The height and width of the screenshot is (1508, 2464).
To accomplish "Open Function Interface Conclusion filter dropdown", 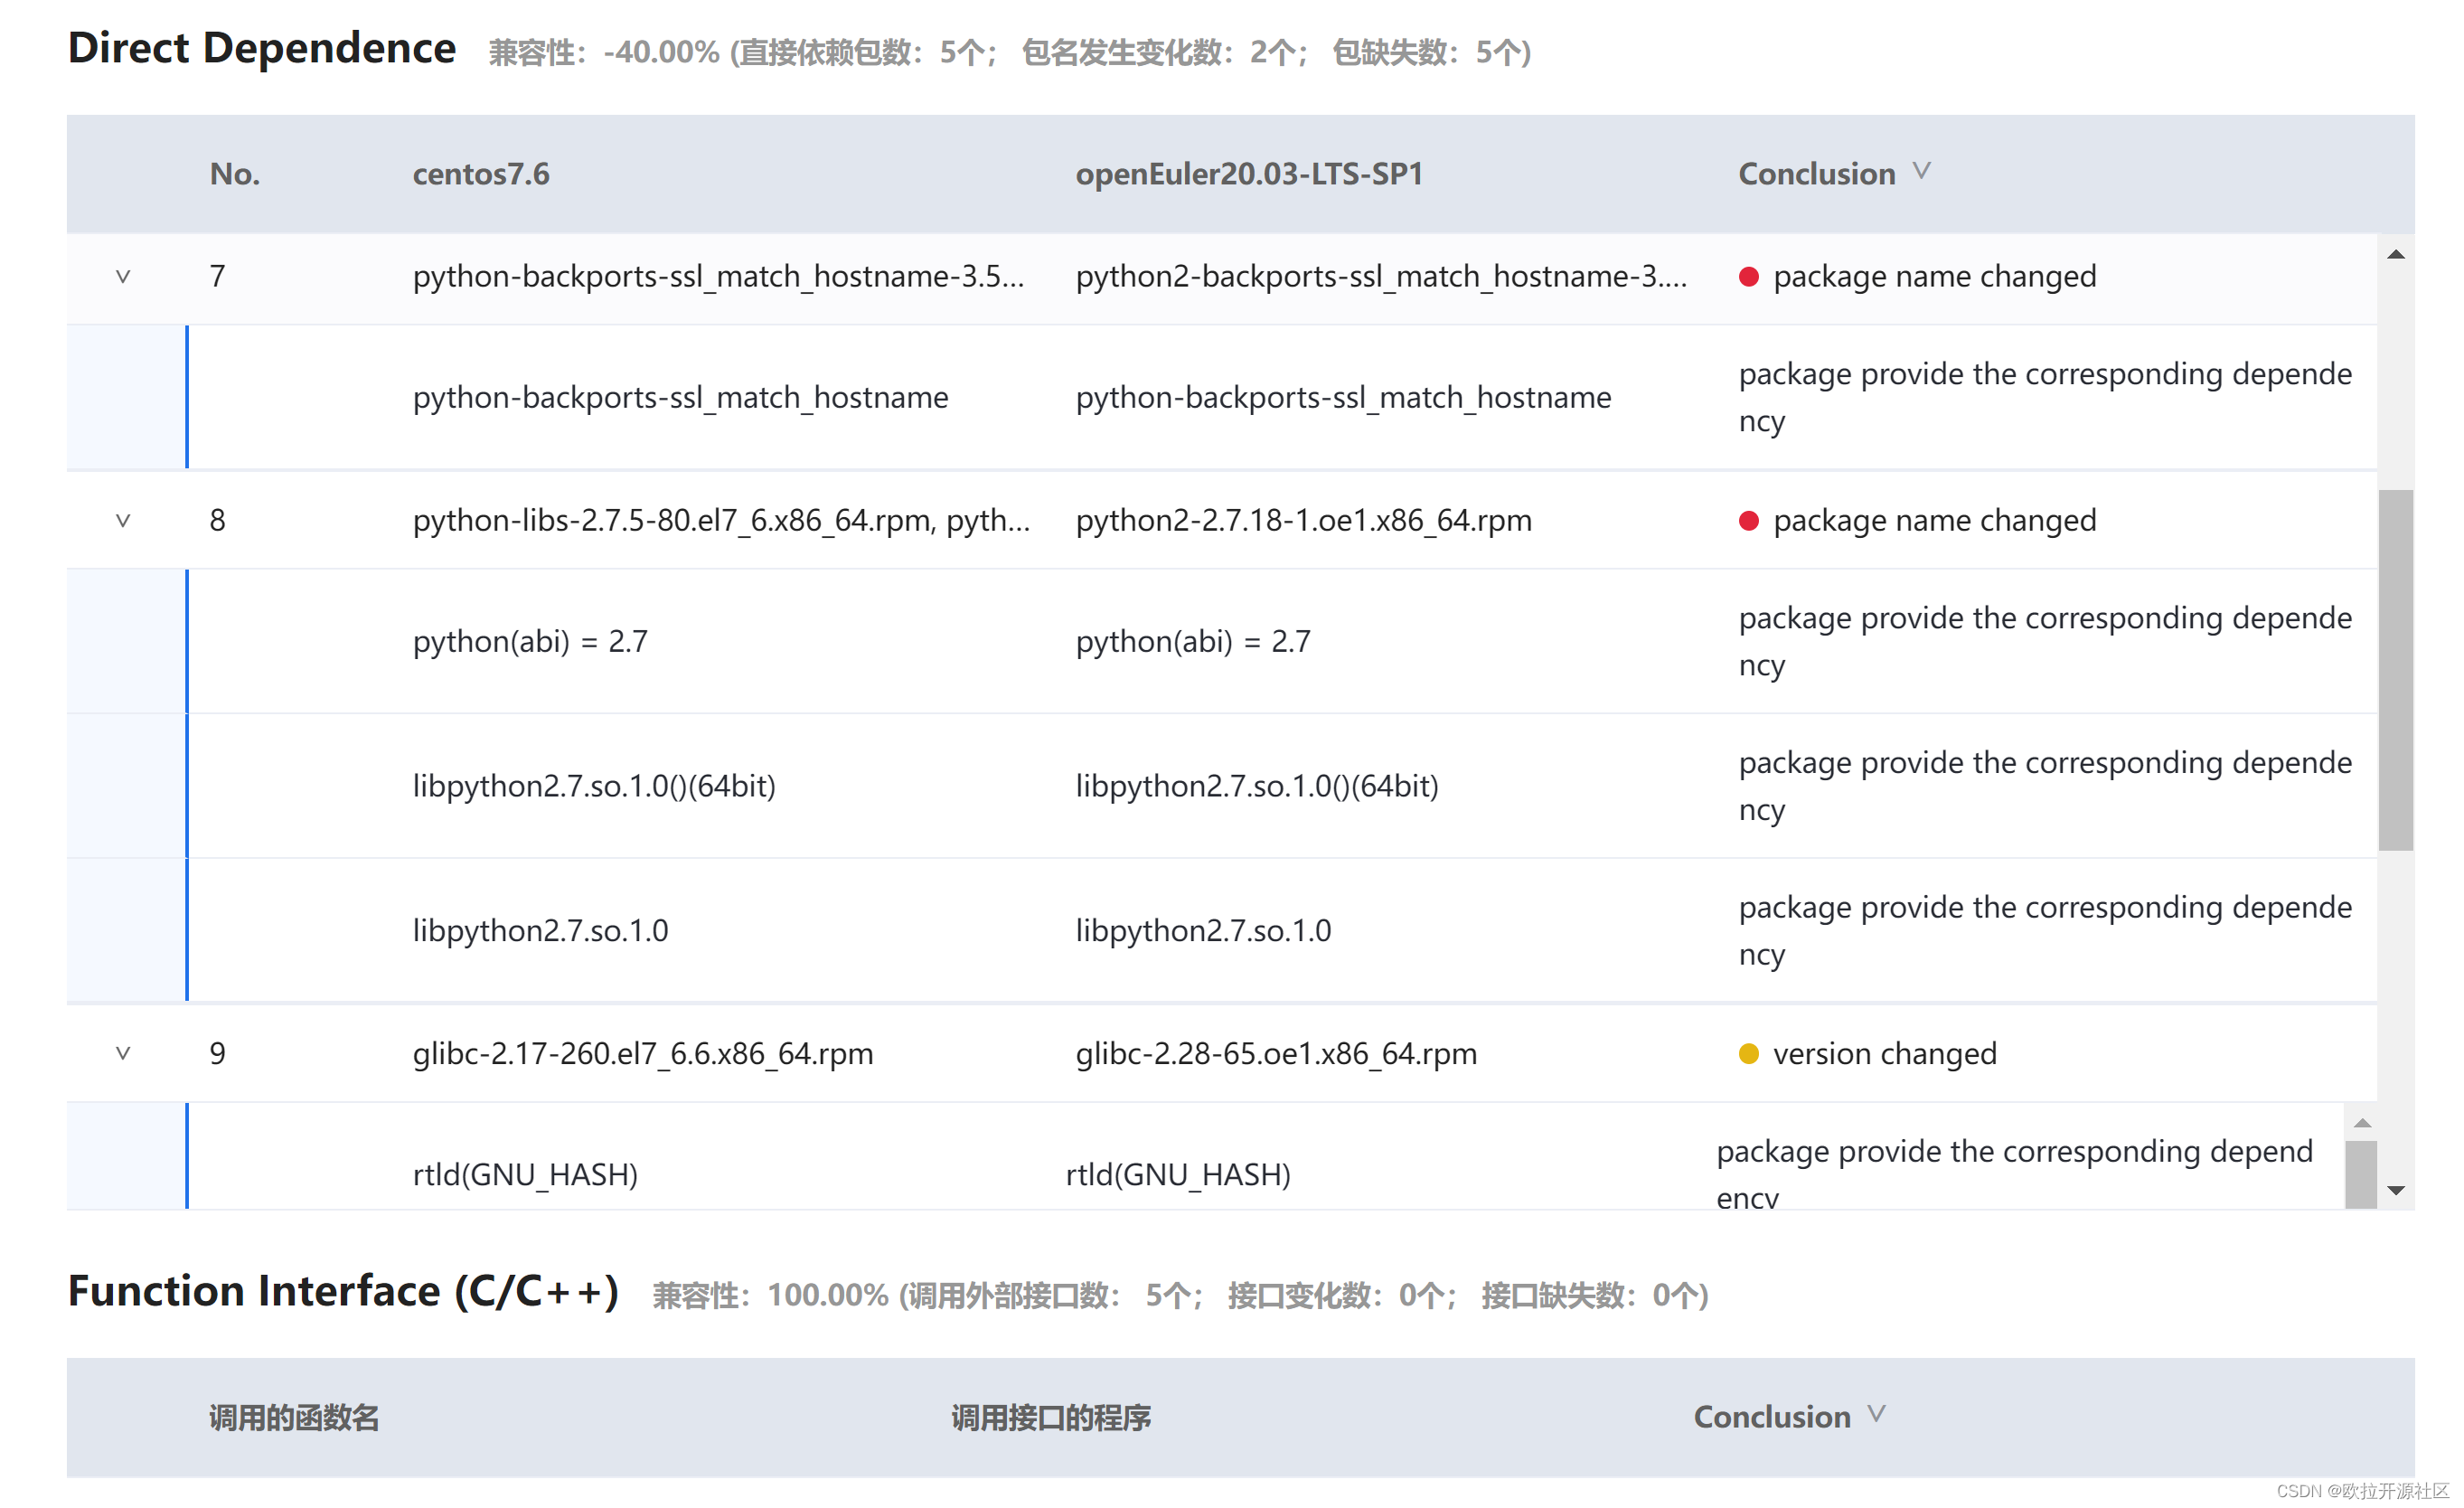I will pos(1876,1415).
